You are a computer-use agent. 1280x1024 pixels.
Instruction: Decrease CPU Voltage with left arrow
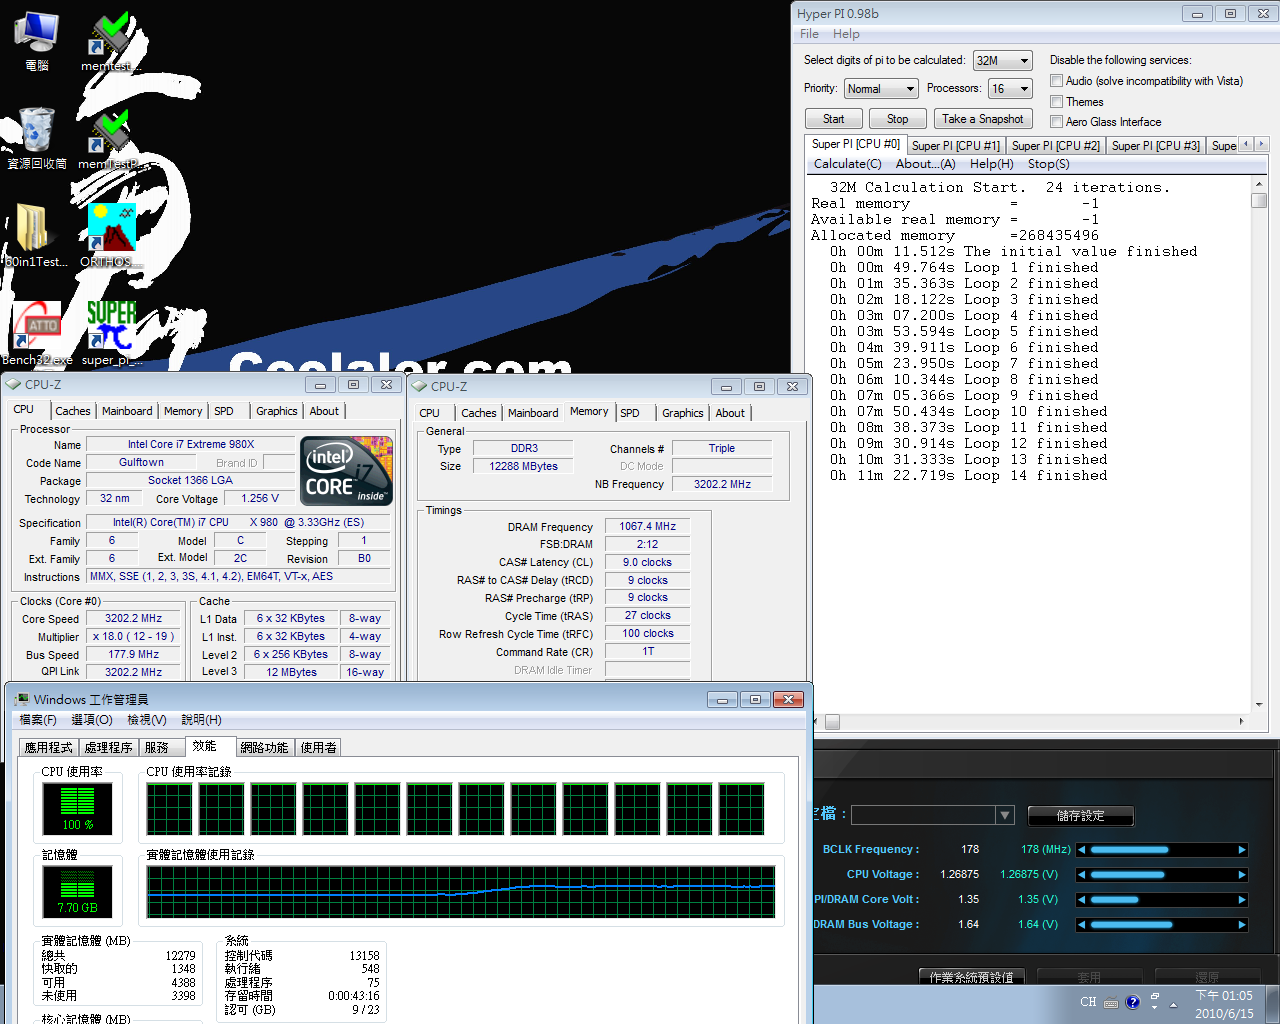(x=1081, y=875)
